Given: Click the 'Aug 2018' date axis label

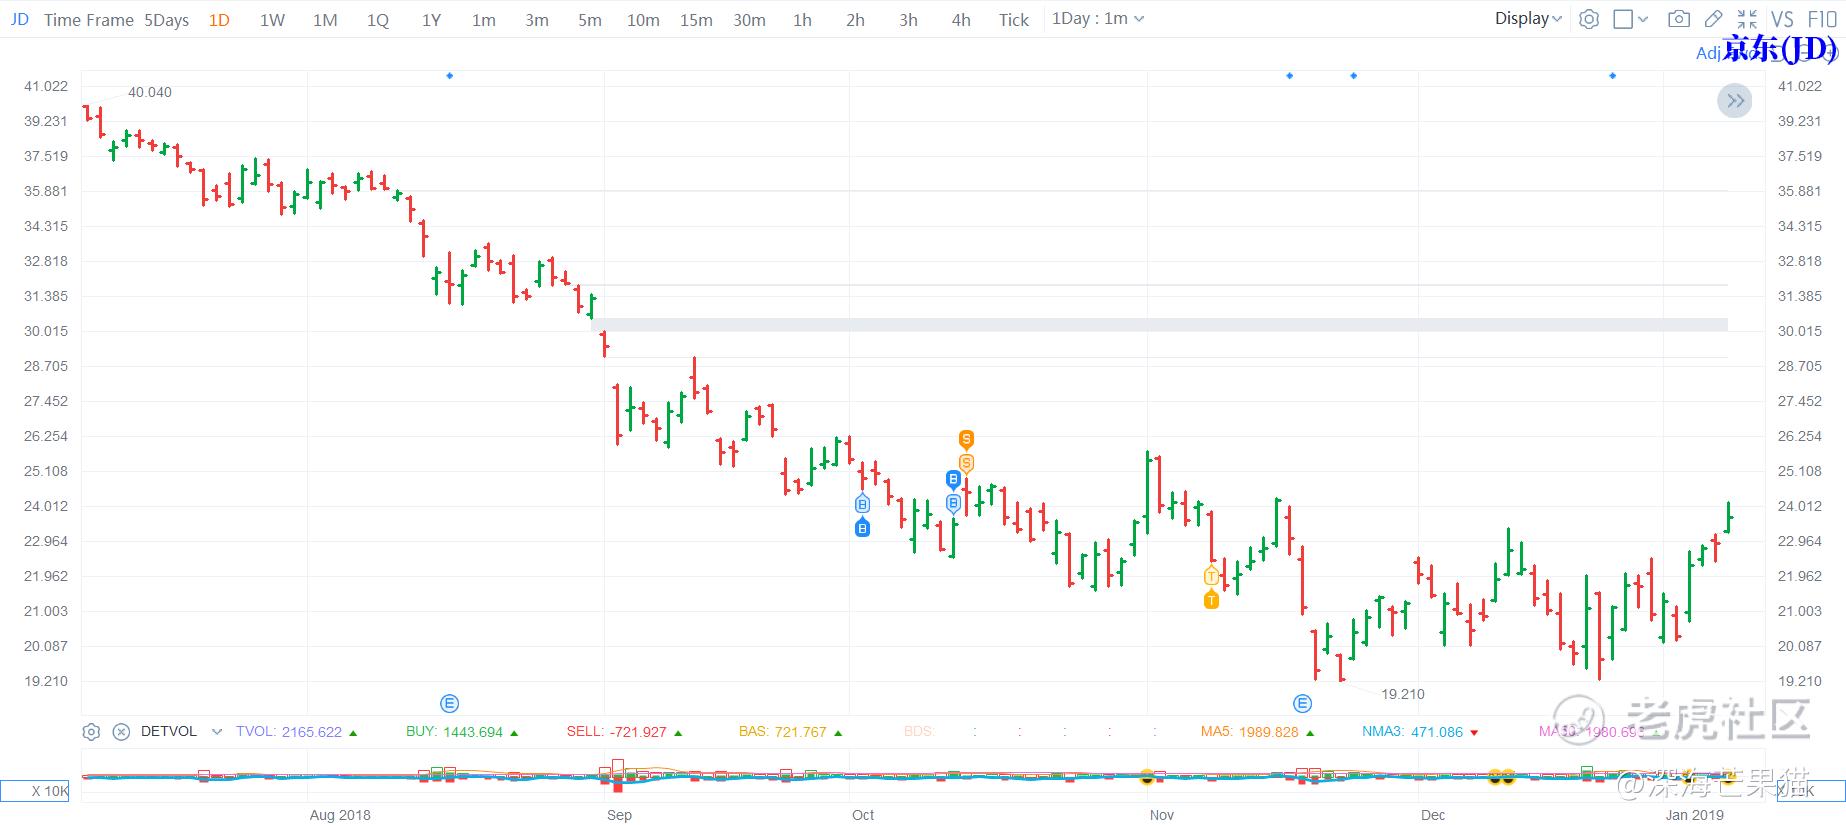Looking at the screenshot, I should [340, 815].
